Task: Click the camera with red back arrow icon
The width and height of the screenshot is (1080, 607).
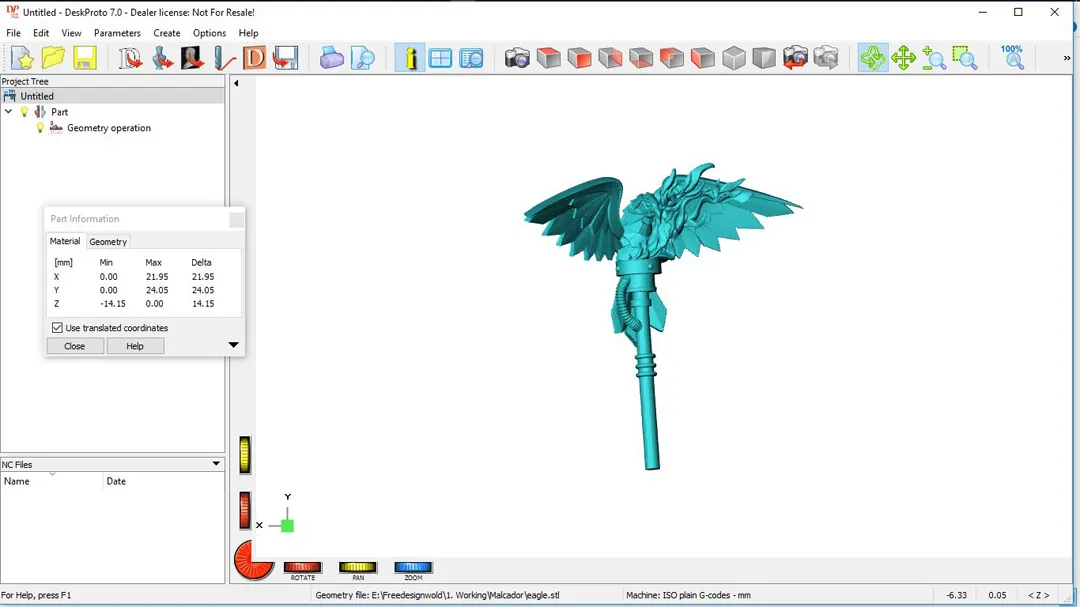Action: tap(795, 58)
